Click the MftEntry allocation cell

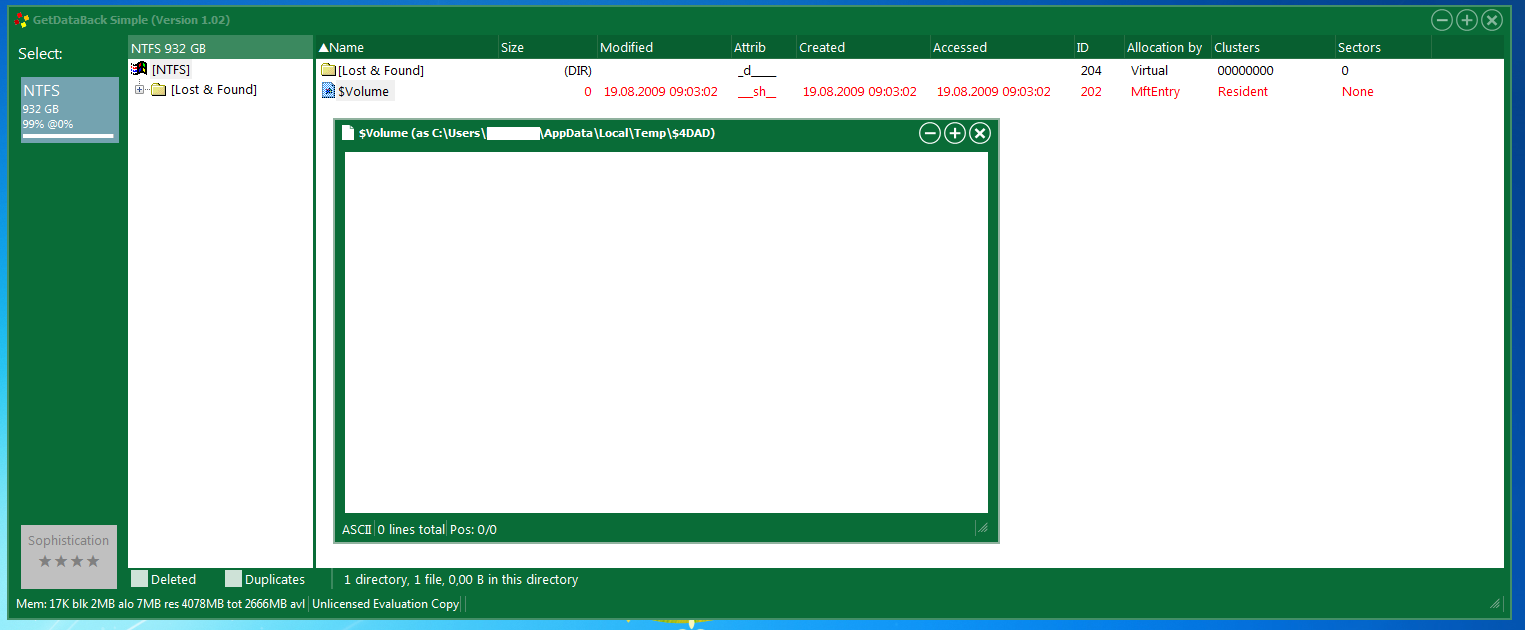coord(1155,91)
